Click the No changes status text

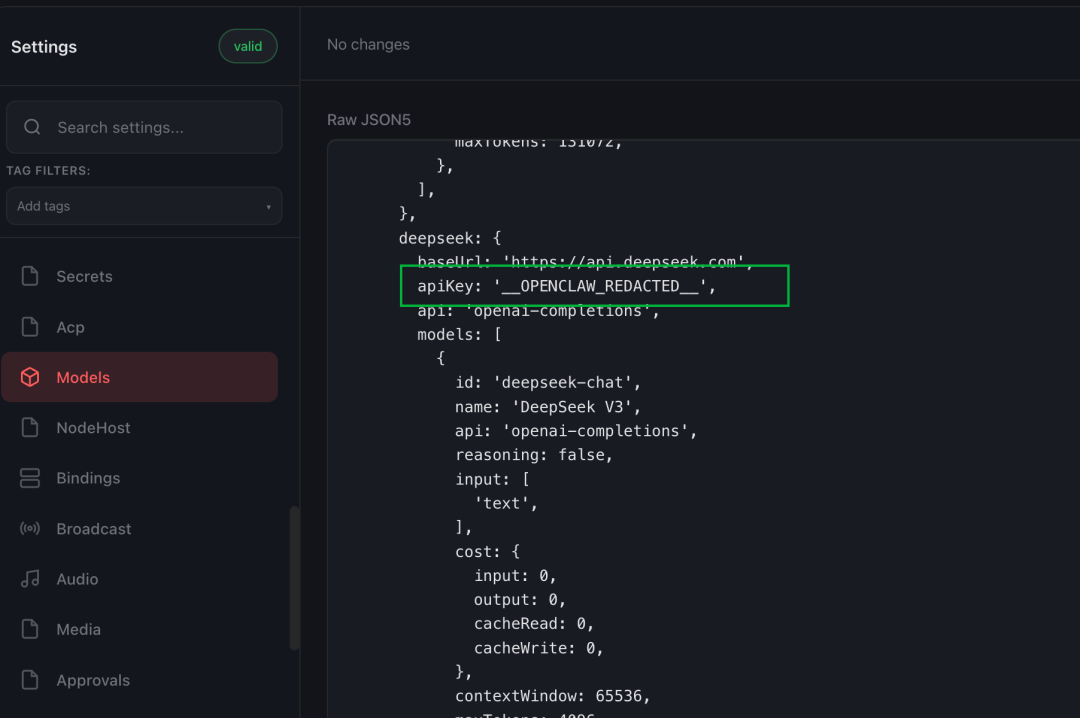pos(368,44)
